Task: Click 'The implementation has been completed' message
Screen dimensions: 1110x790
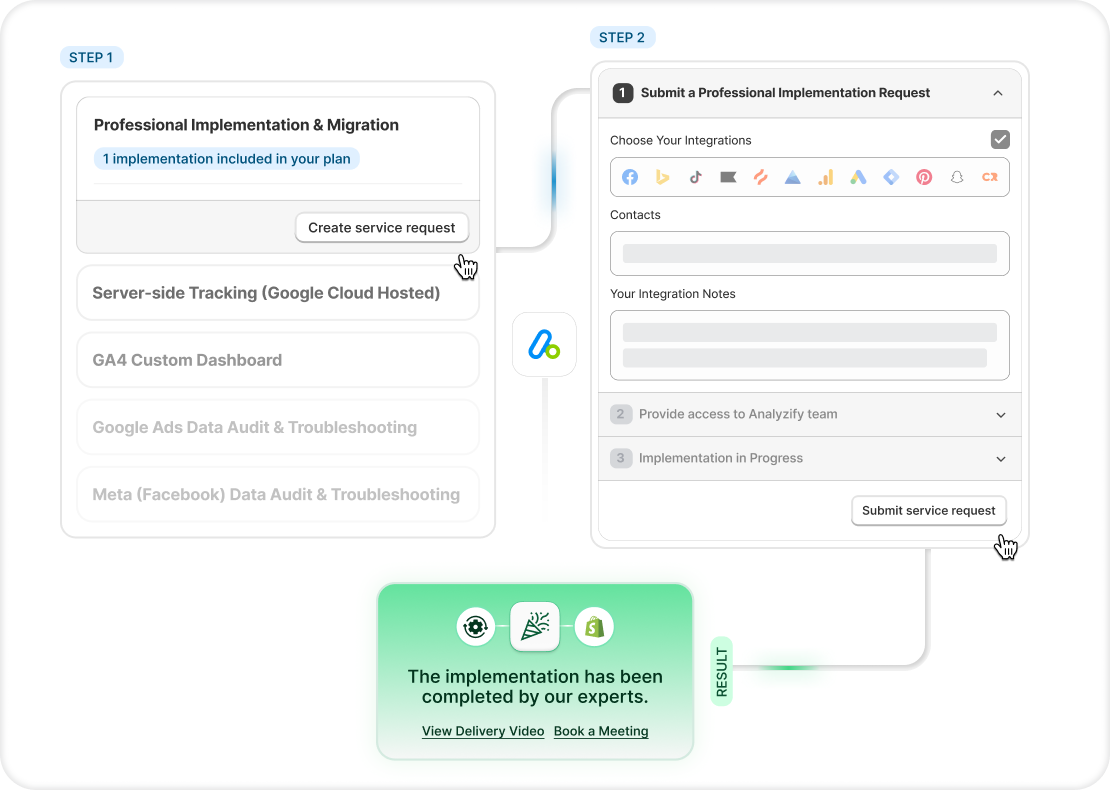Action: point(535,687)
